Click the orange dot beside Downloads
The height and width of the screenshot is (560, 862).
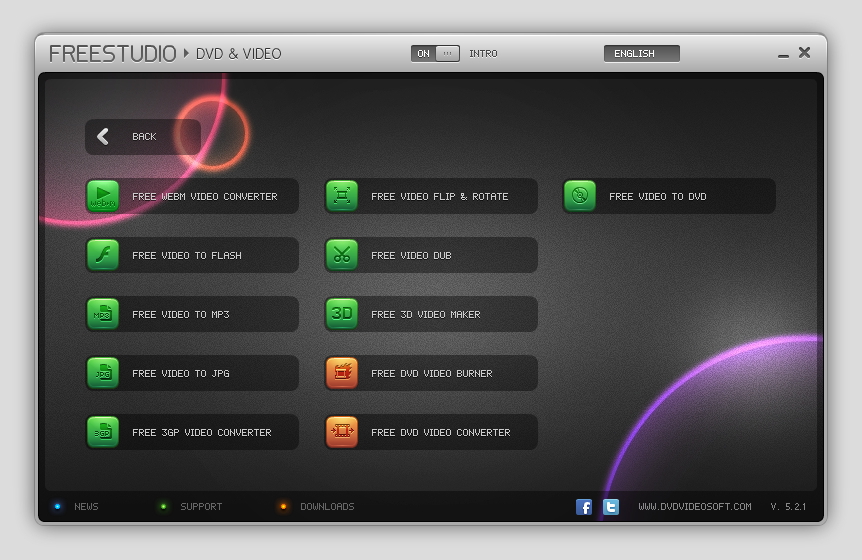(x=283, y=507)
